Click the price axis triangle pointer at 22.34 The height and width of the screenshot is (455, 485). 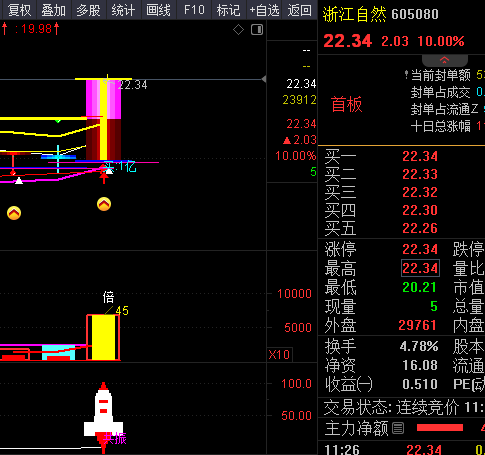pos(264,79)
